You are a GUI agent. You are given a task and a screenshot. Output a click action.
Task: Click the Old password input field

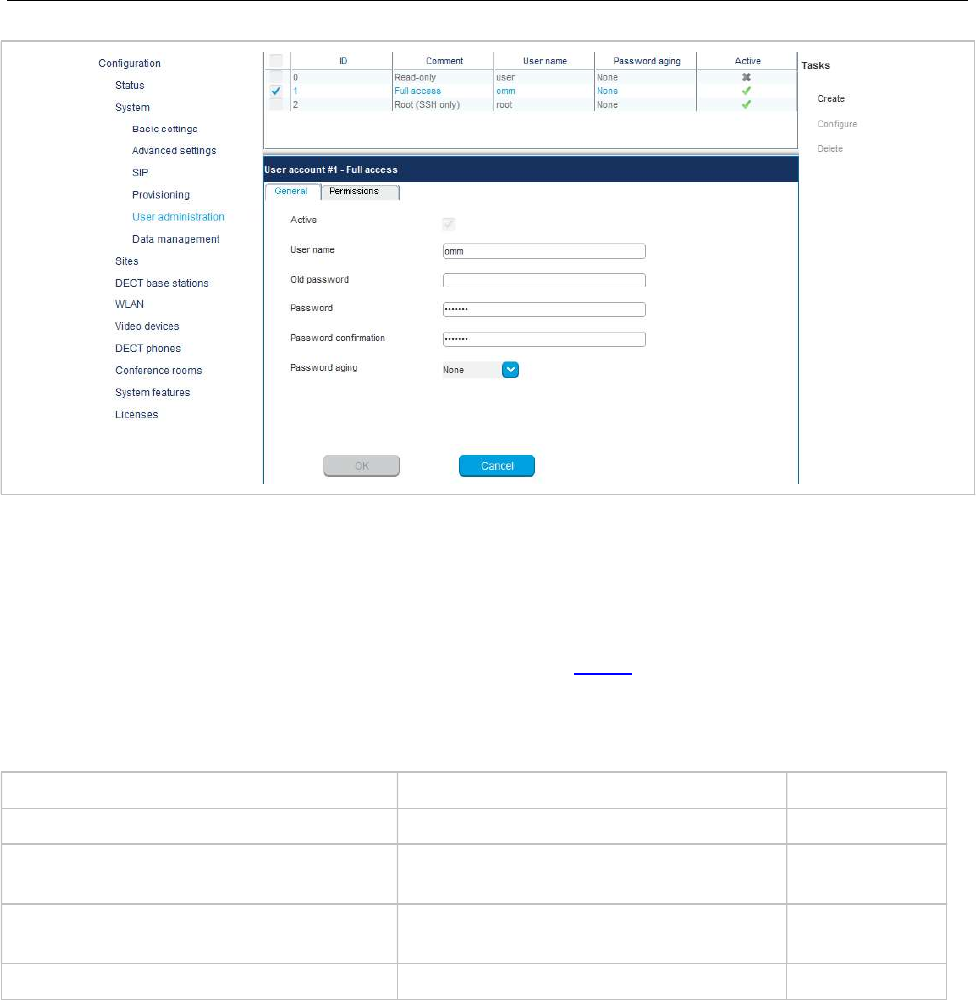pyautogui.click(x=544, y=280)
